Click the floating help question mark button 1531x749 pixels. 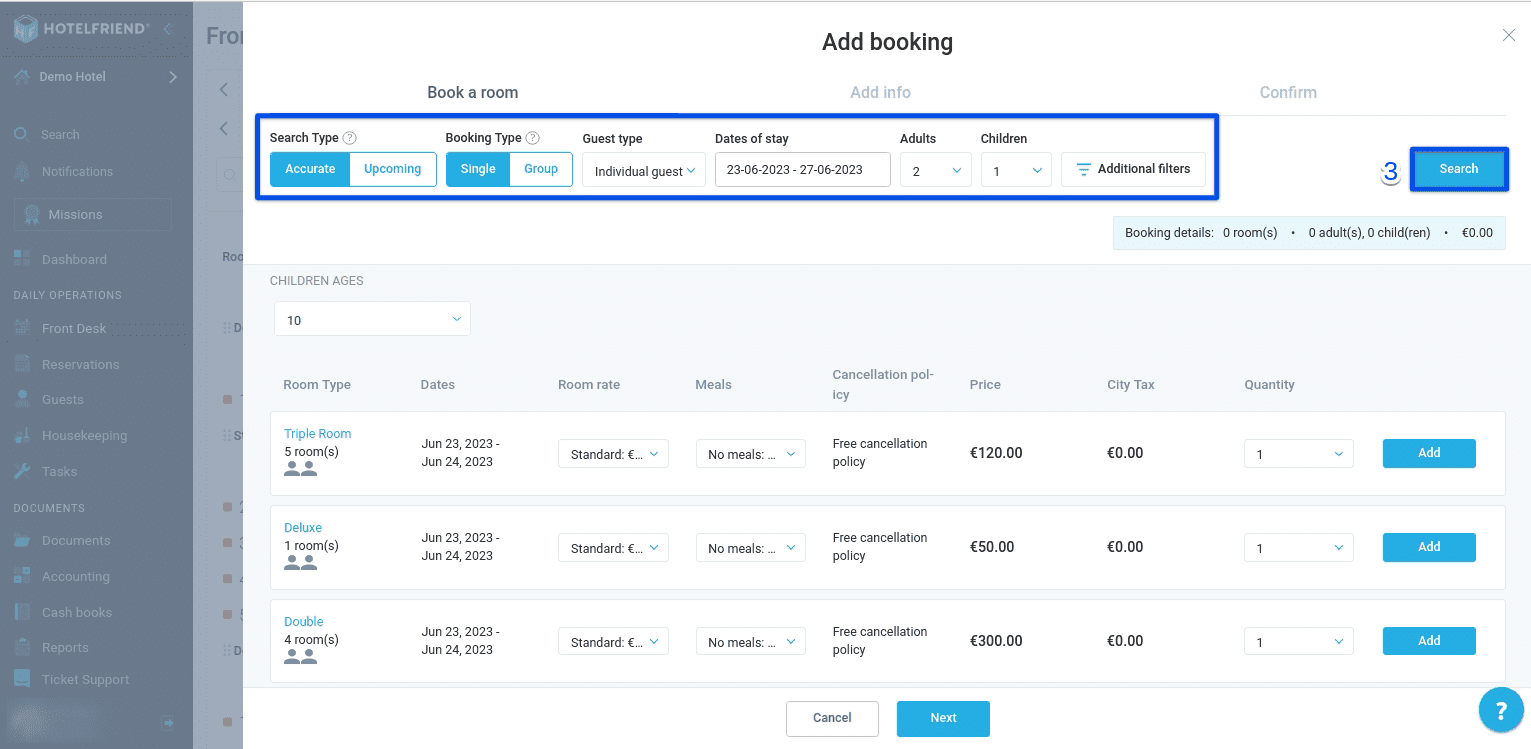(1501, 709)
